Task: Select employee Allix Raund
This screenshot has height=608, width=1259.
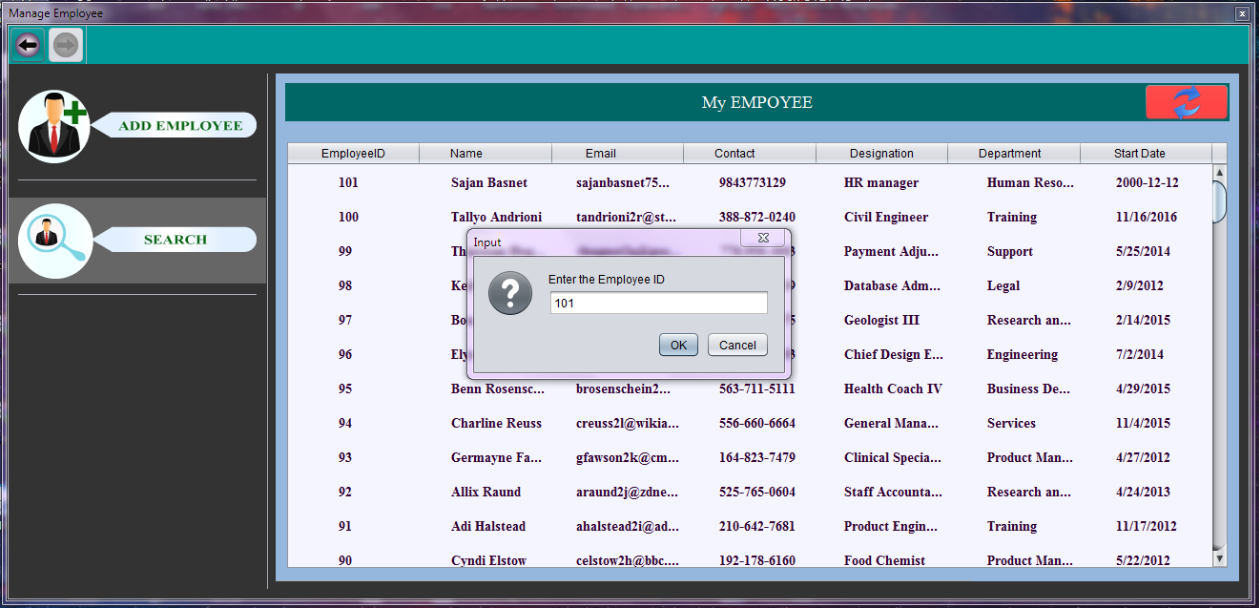Action: tap(486, 492)
